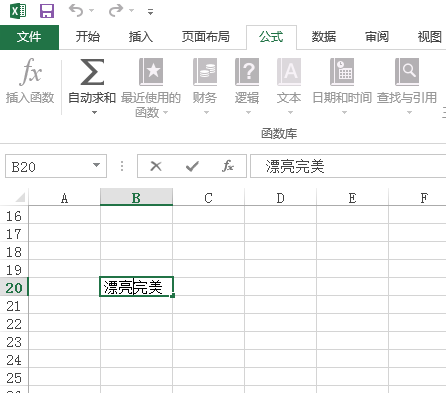This screenshot has width=446, height=393.
Task: Switch to the 开始 tab
Action: (88, 37)
